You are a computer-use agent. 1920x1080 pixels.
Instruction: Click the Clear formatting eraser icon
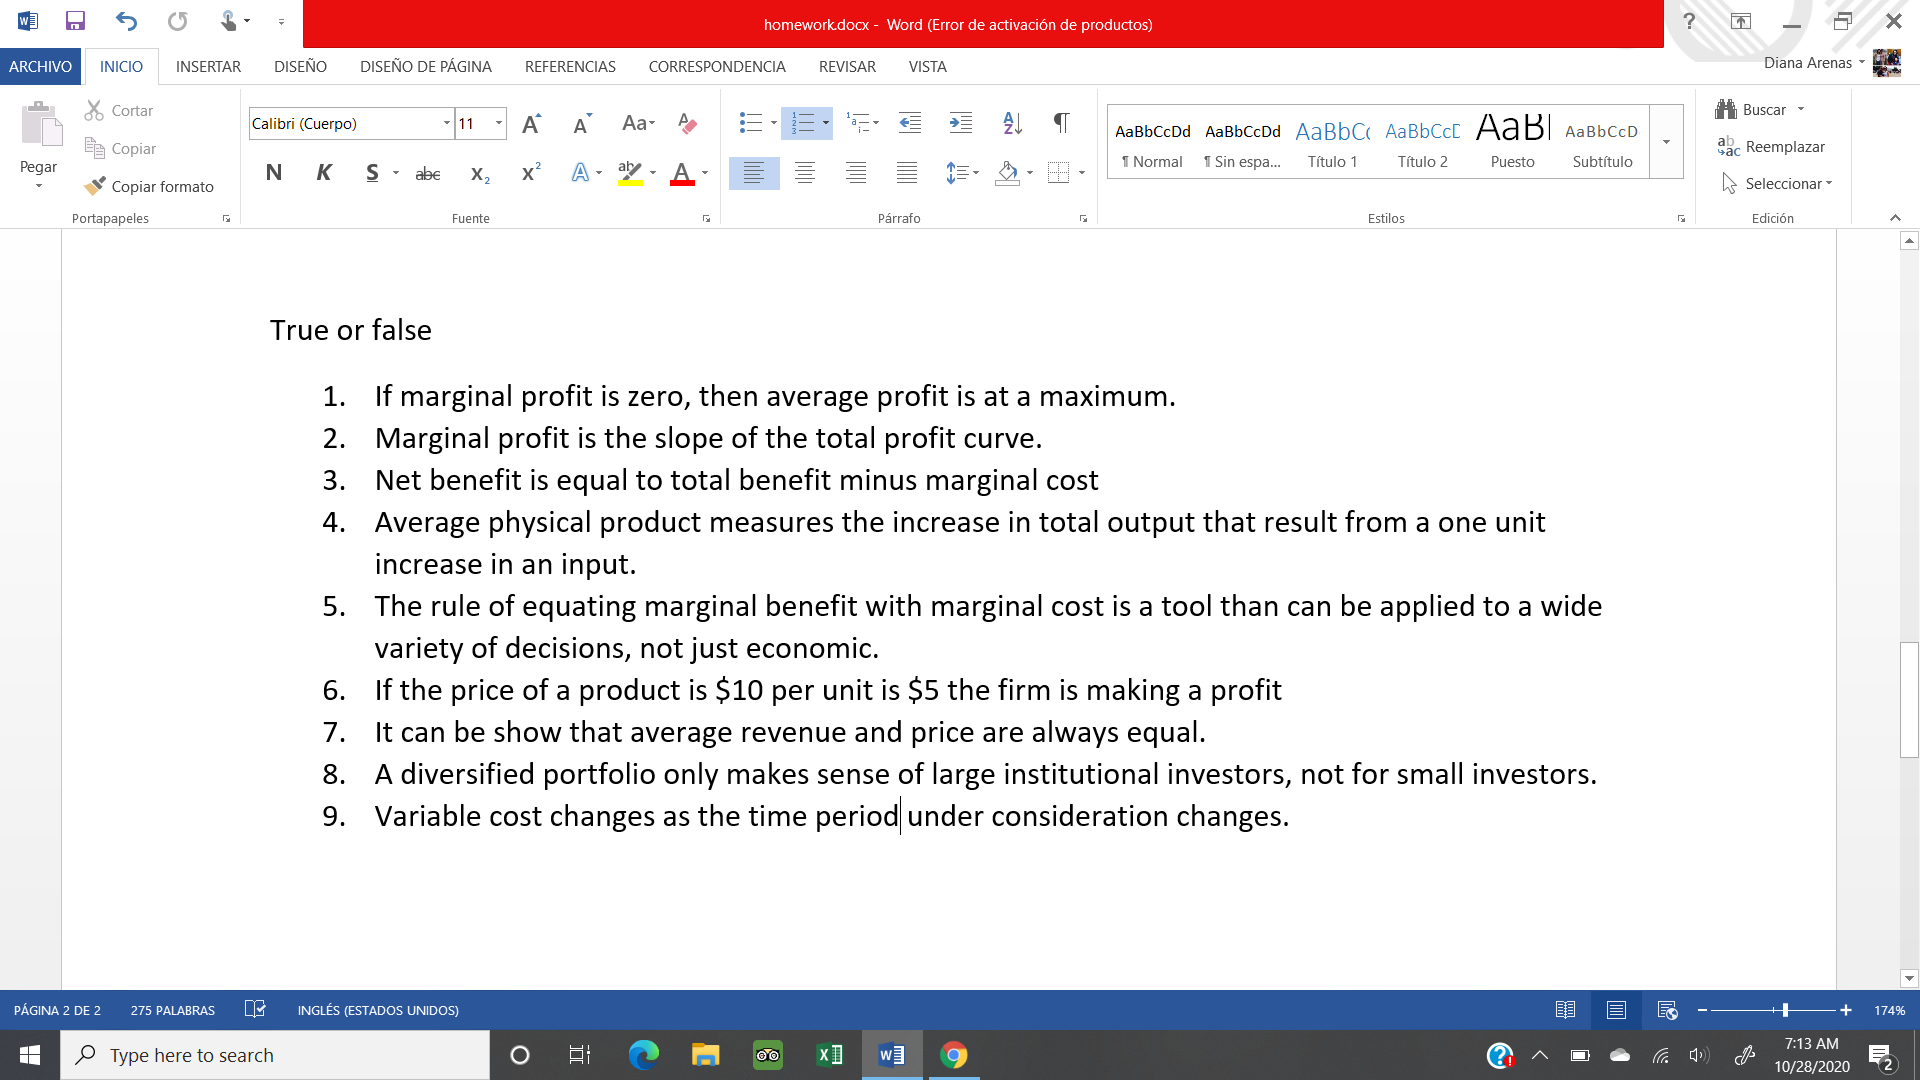pos(687,123)
